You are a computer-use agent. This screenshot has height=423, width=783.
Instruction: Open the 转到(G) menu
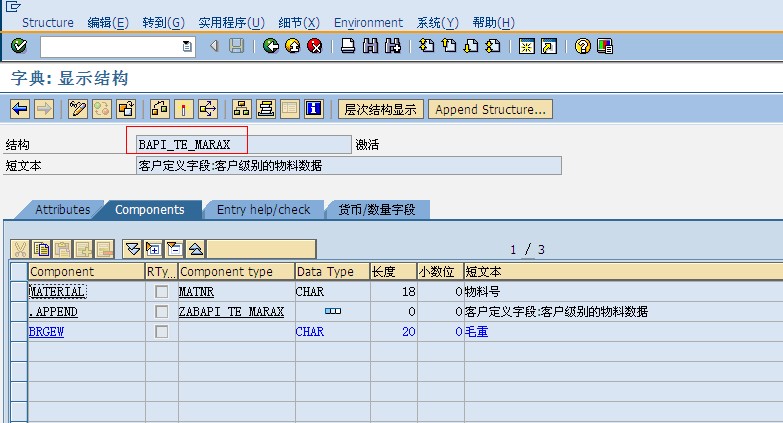tap(163, 23)
